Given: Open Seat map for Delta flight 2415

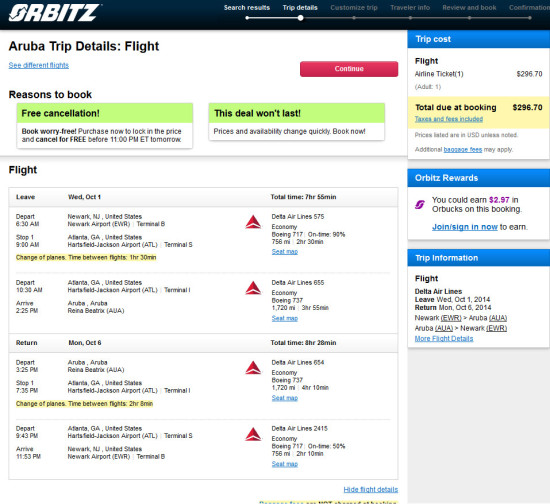Looking at the screenshot, I should pyautogui.click(x=284, y=464).
